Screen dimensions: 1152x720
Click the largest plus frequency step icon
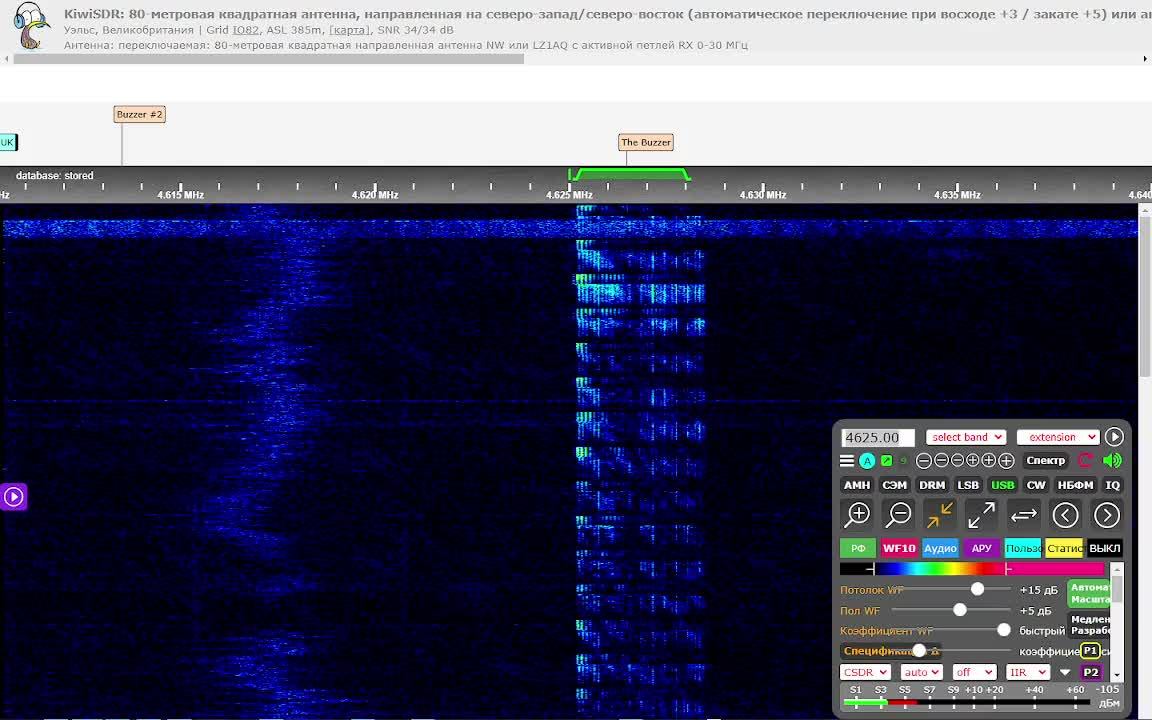1007,461
